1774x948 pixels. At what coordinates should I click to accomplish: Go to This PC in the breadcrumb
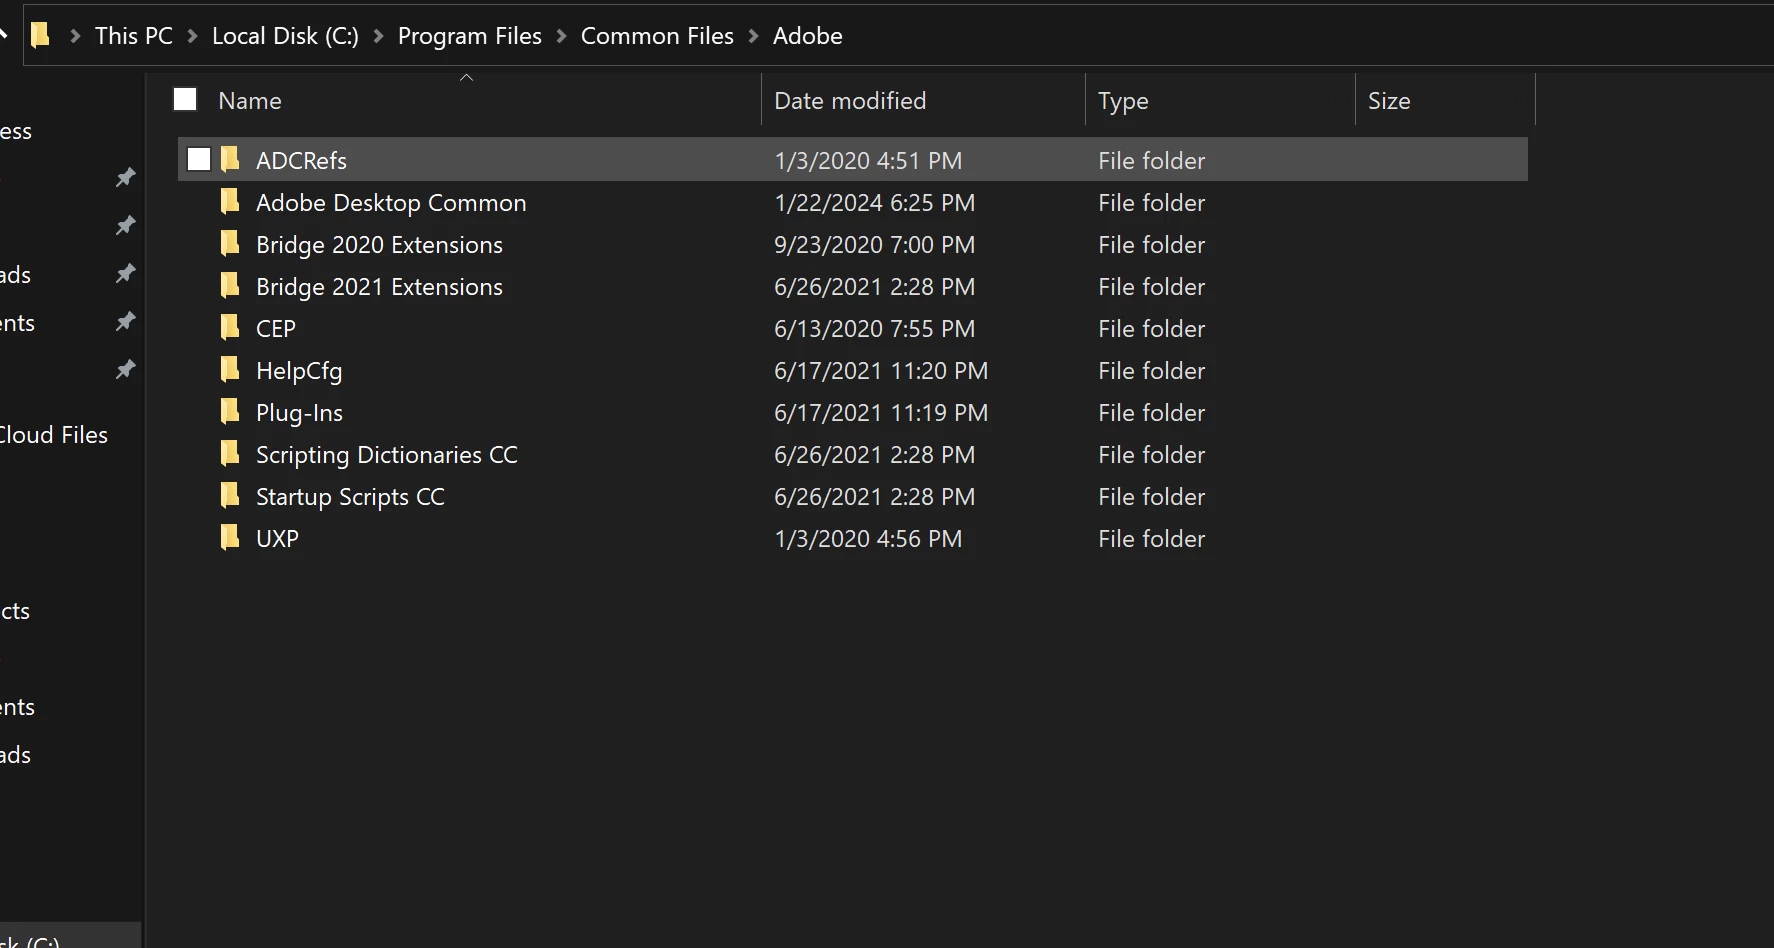tap(134, 36)
